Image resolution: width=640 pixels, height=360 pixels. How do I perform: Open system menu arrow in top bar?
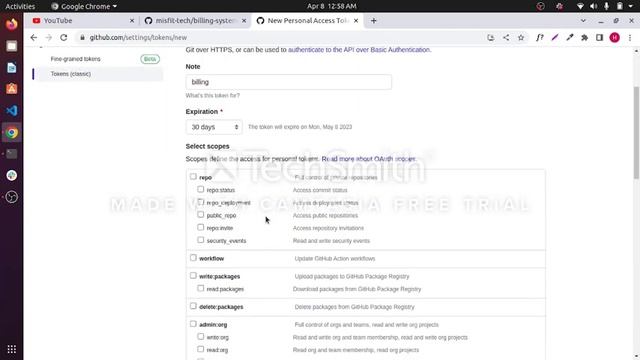pos(631,6)
